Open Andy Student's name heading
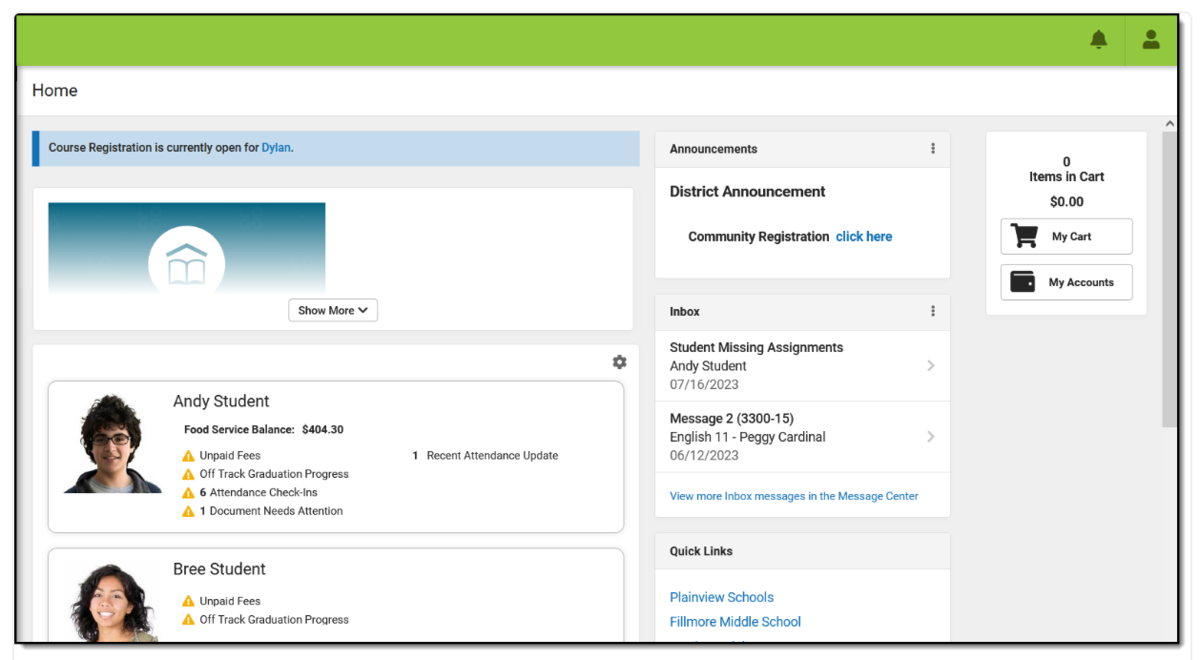Viewport: 1200px width, 660px height. [221, 401]
